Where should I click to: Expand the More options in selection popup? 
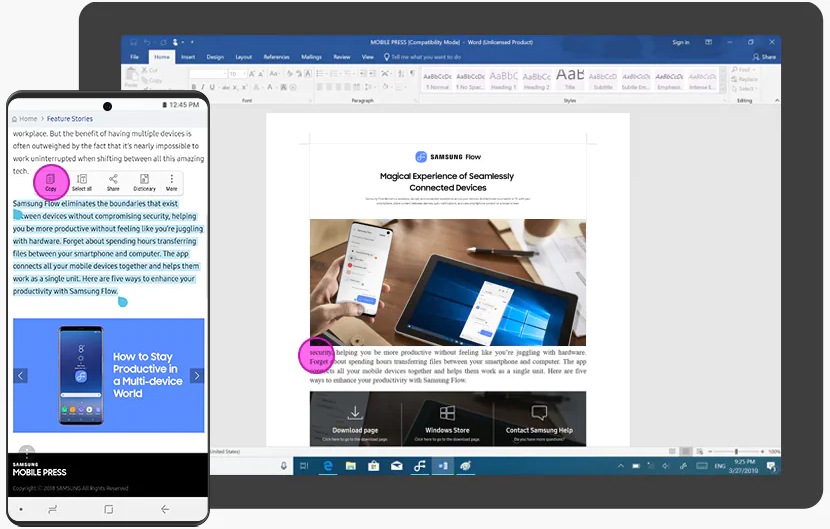pyautogui.click(x=172, y=181)
